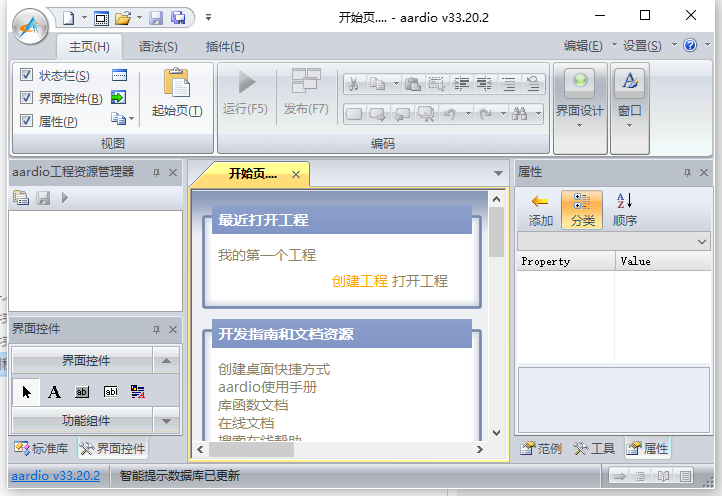Click the redo arrow icon
722x496 pixels.
tap(485, 114)
